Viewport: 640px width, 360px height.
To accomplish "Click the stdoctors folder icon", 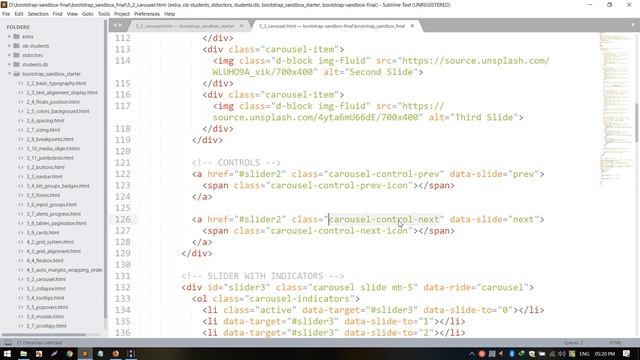I will (16, 55).
